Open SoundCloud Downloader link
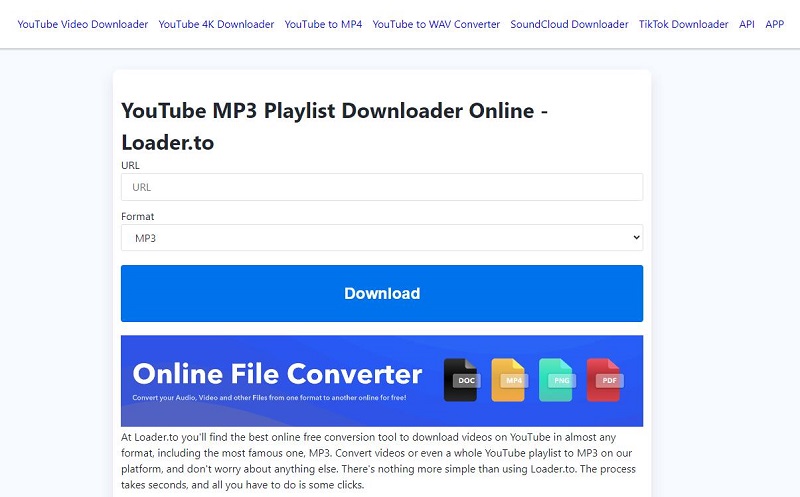 569,24
